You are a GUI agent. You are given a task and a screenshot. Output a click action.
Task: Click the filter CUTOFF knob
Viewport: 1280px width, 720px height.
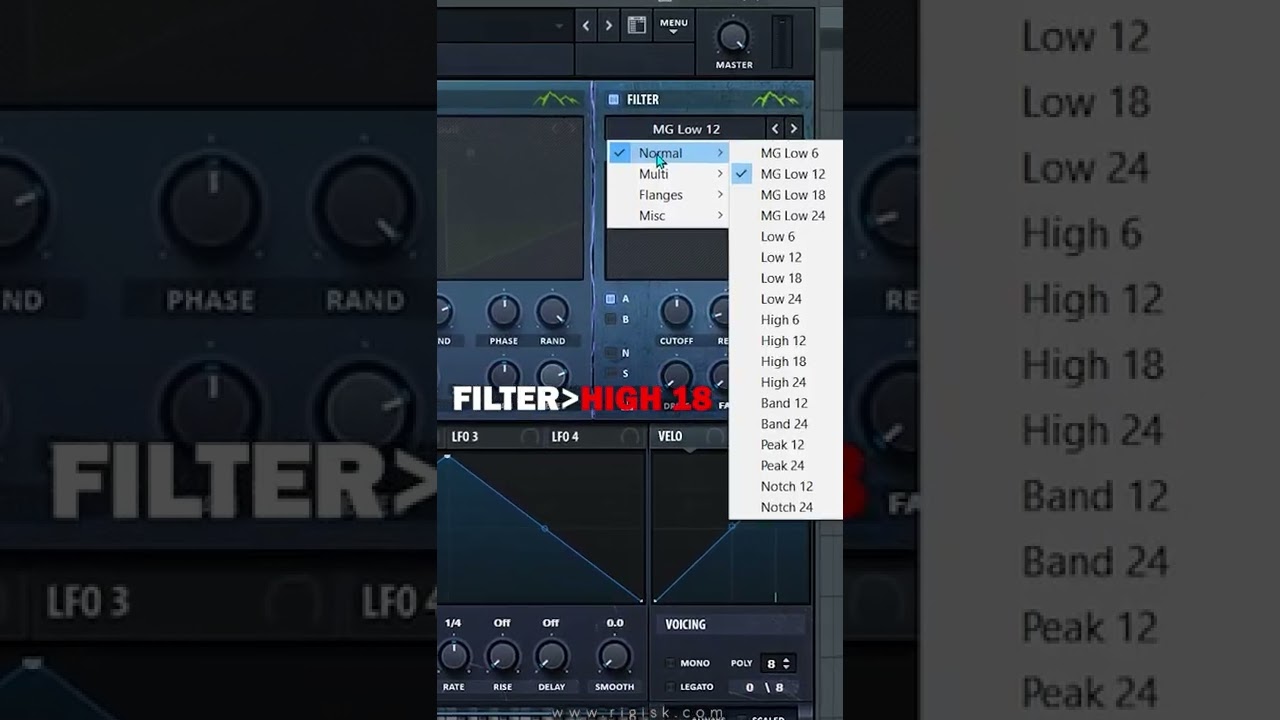[676, 312]
